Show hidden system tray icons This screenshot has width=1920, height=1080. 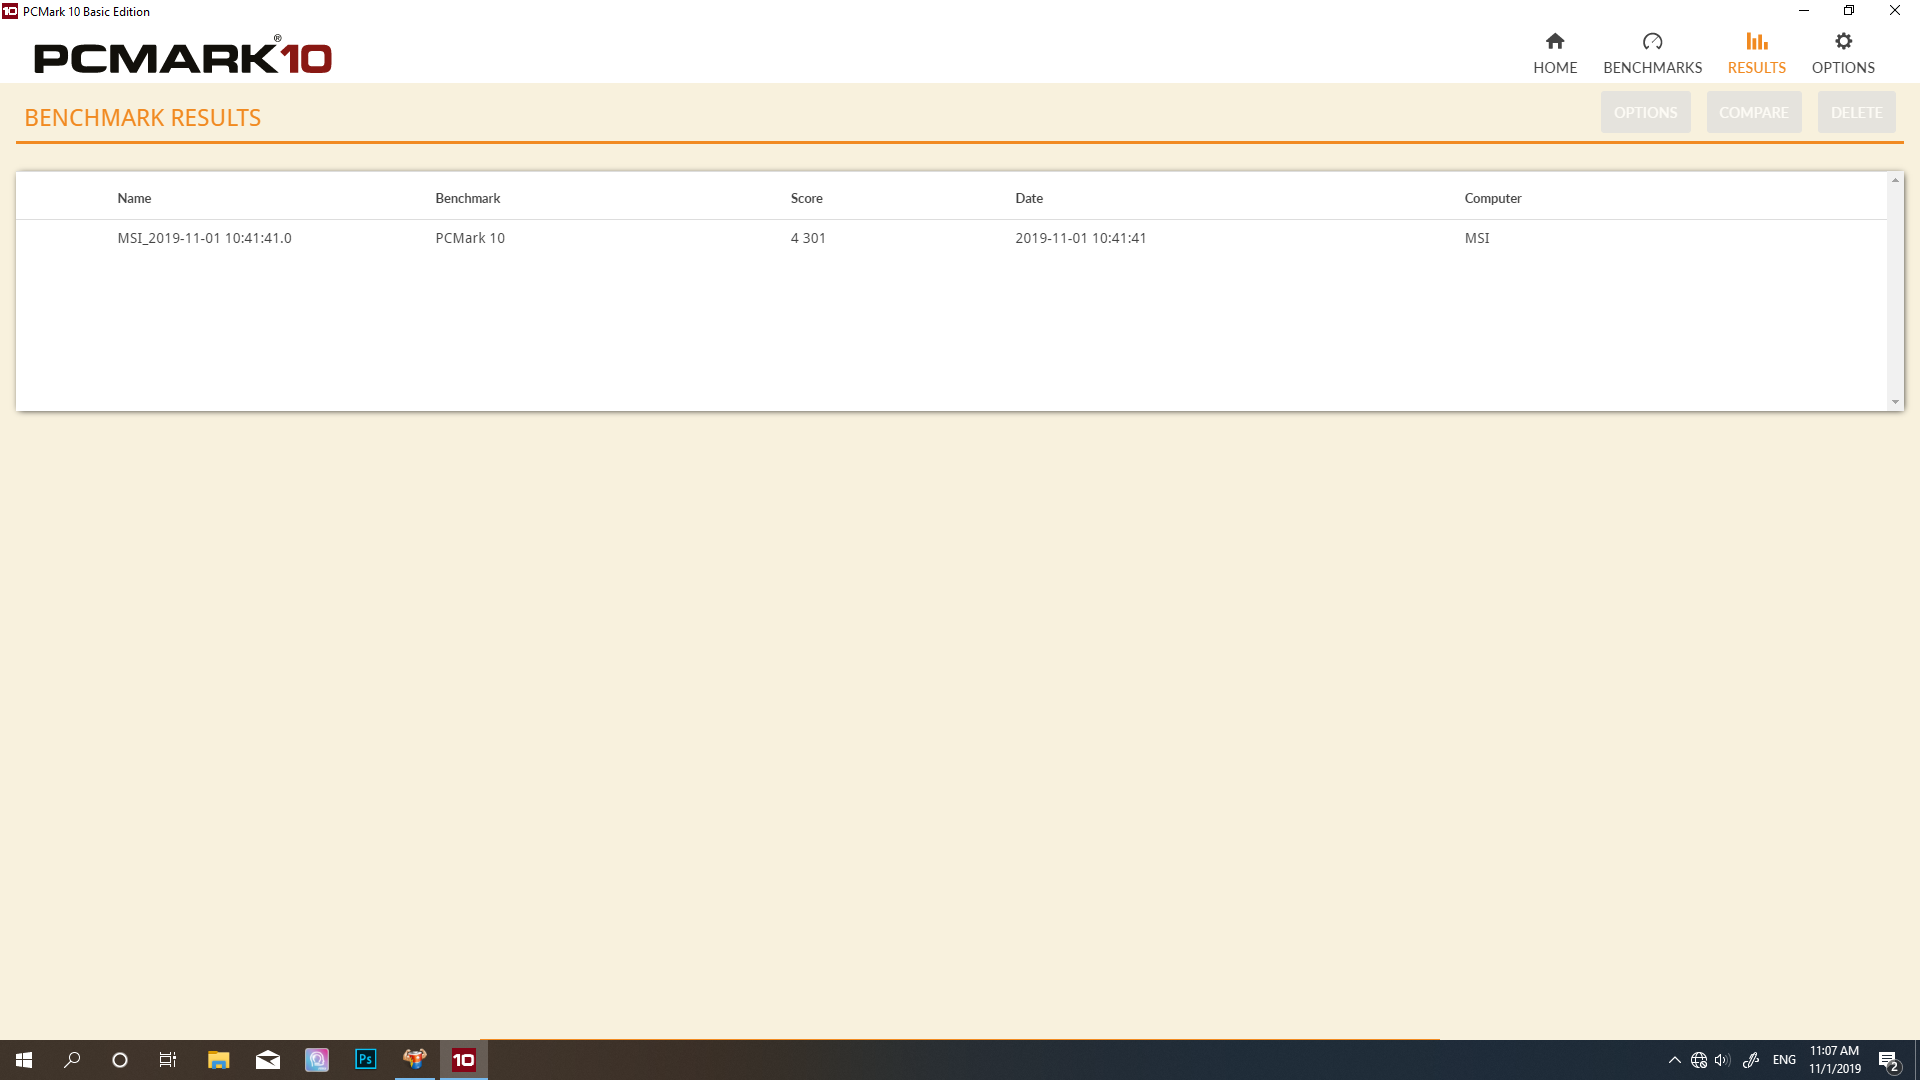click(1674, 1060)
